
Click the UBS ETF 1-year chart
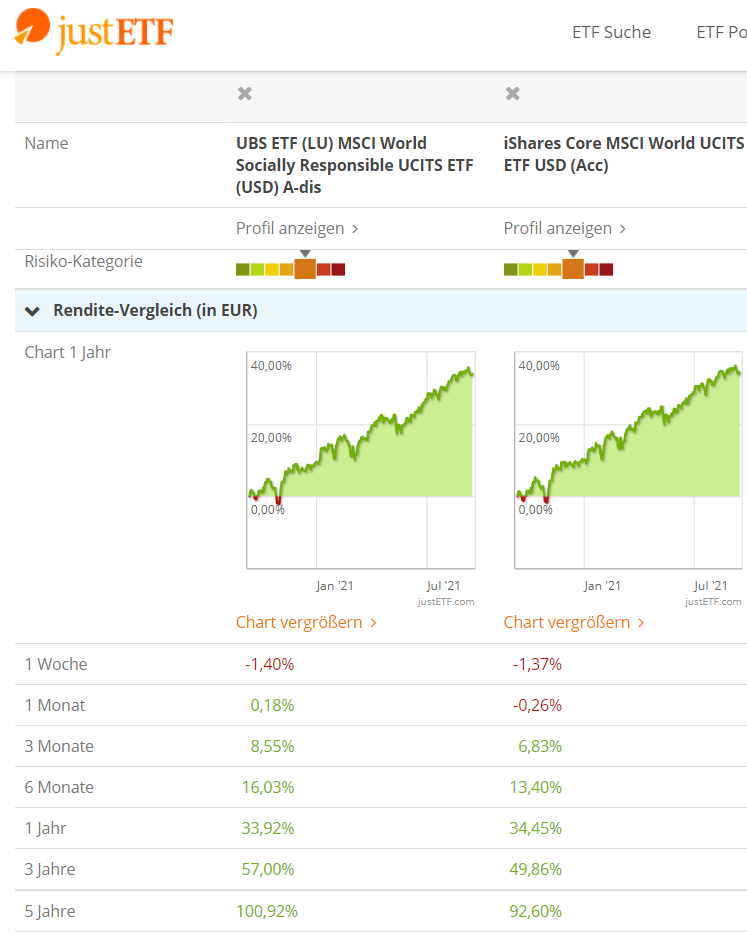point(361,460)
